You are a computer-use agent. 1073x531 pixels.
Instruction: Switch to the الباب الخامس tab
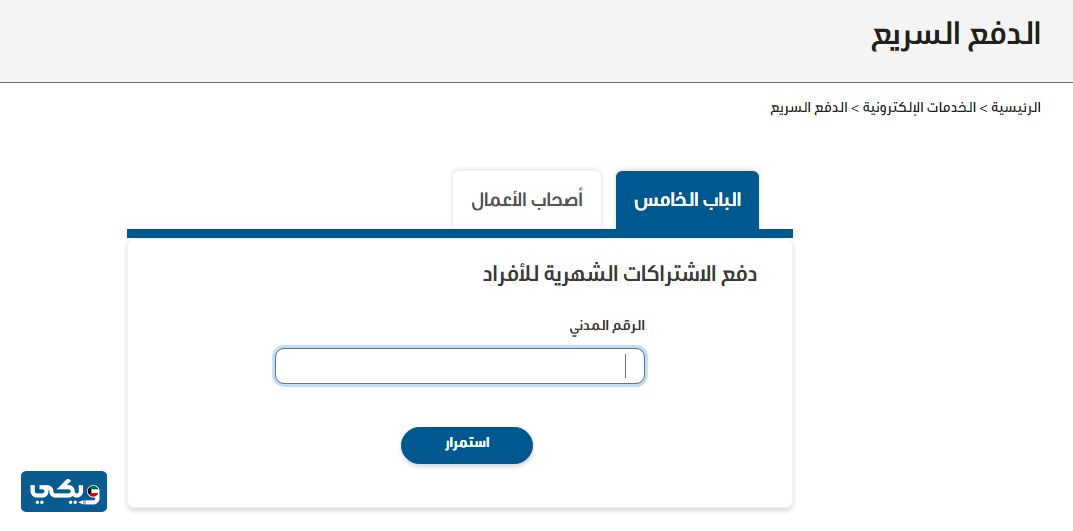(687, 200)
